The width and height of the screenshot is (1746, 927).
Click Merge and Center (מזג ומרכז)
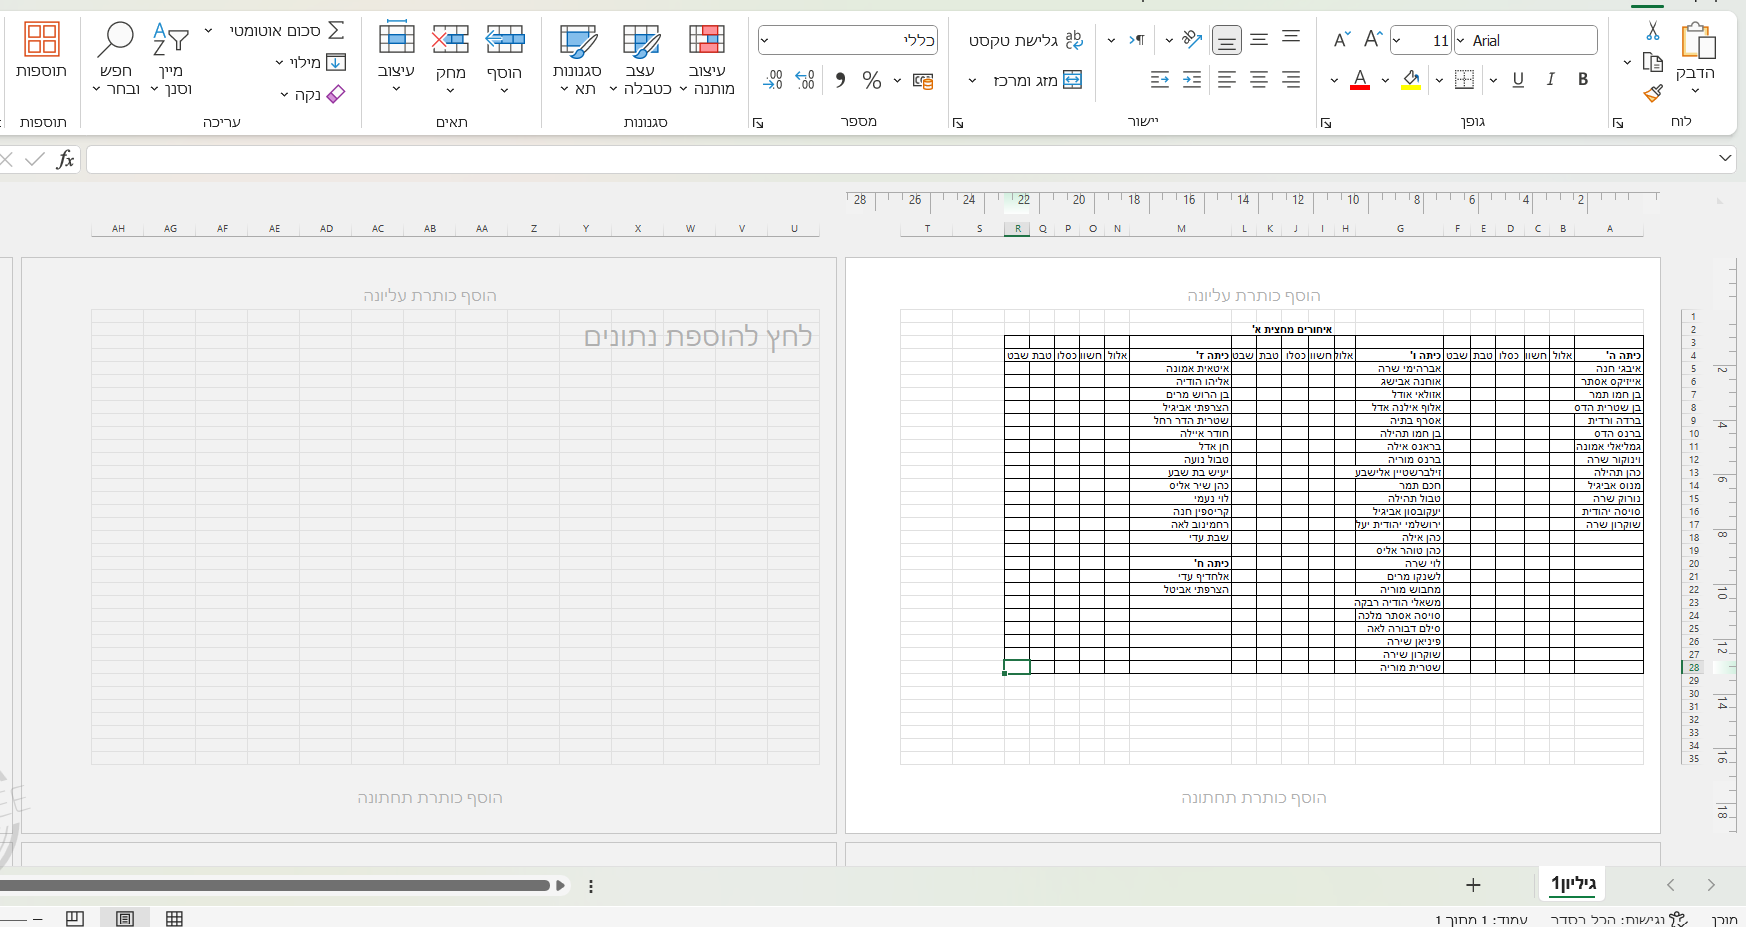[x=1037, y=80]
